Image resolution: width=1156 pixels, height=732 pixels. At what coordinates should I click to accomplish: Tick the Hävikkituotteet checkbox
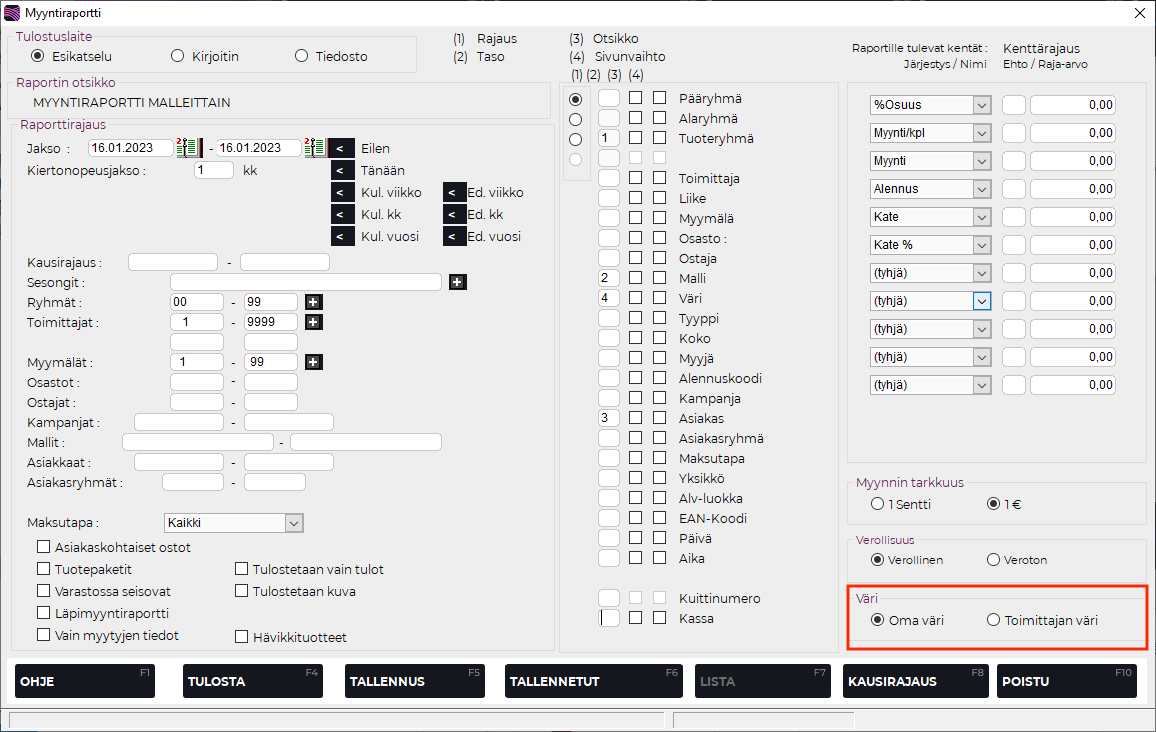[x=241, y=637]
